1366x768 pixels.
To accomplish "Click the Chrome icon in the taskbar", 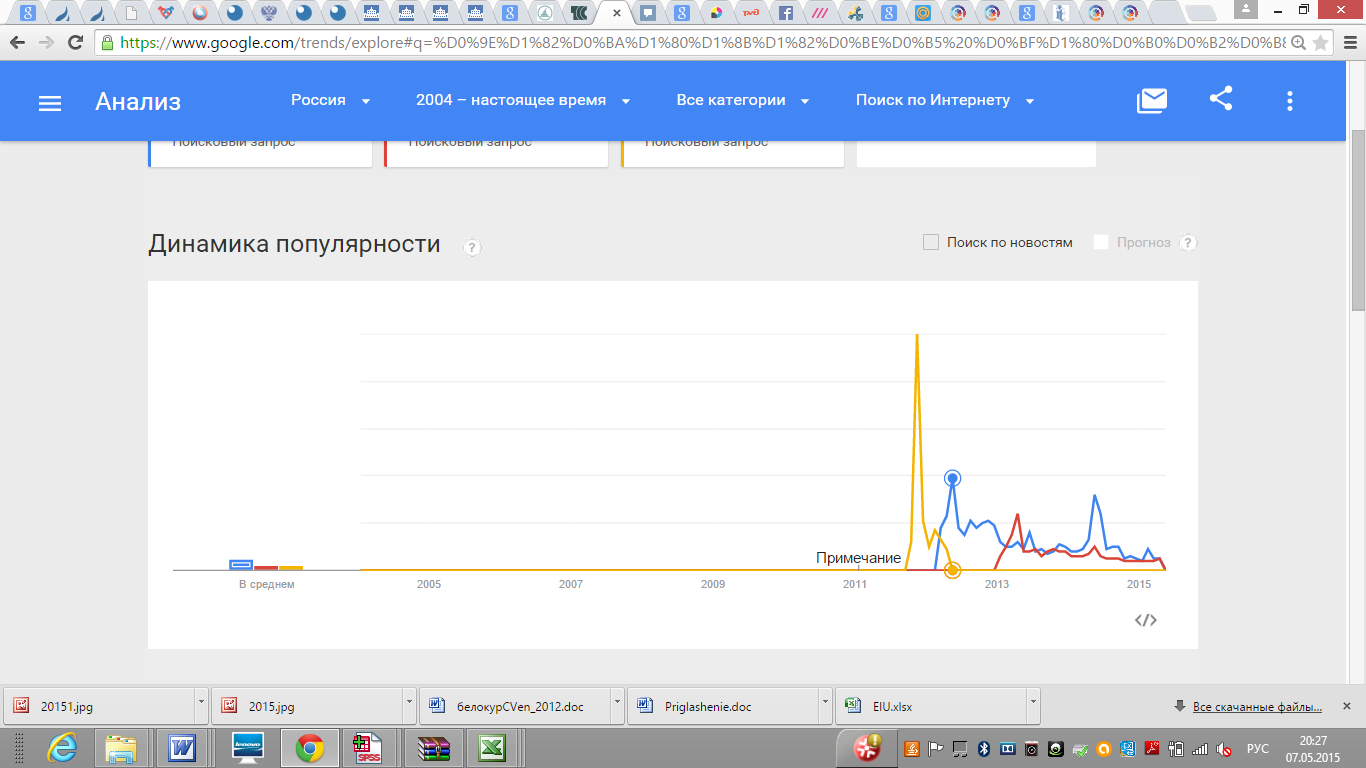I will tap(309, 747).
